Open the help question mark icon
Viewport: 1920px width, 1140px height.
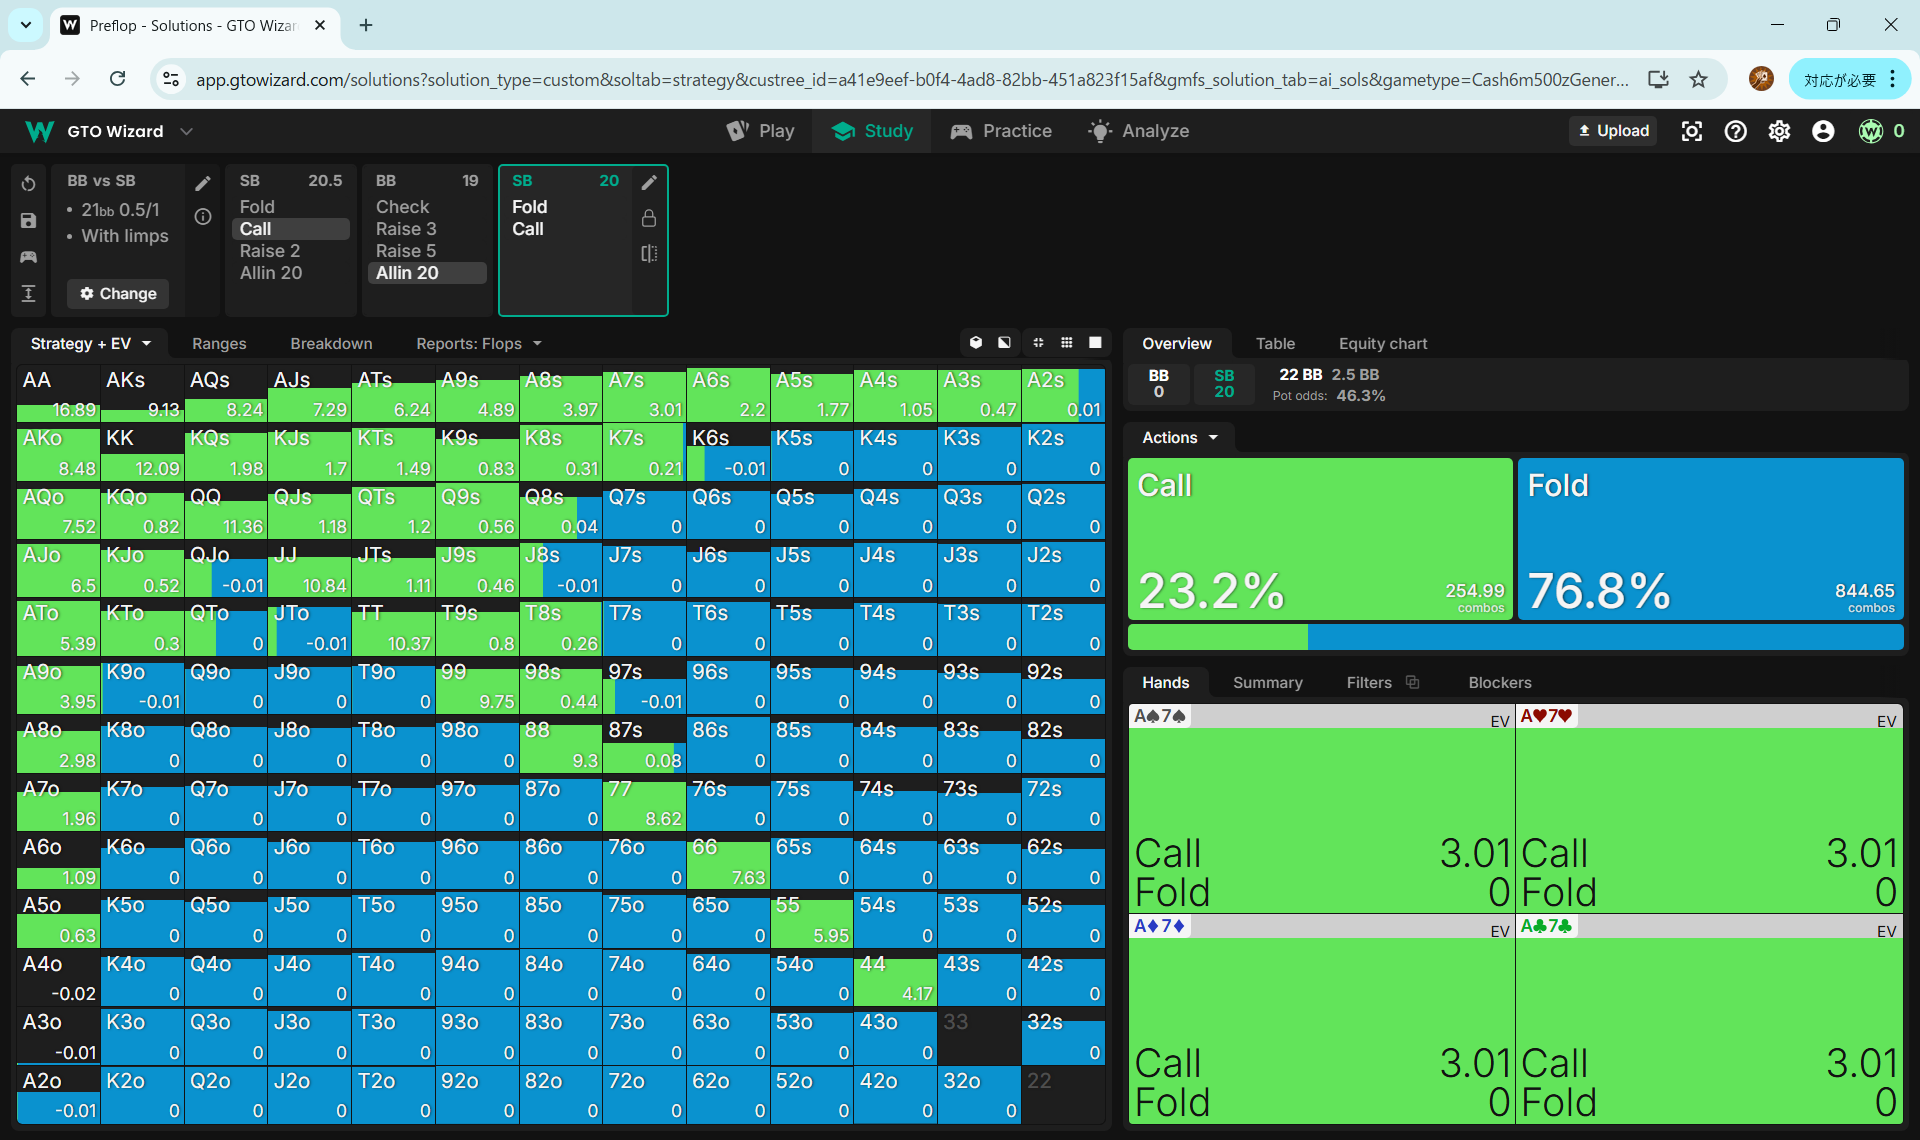(1735, 131)
